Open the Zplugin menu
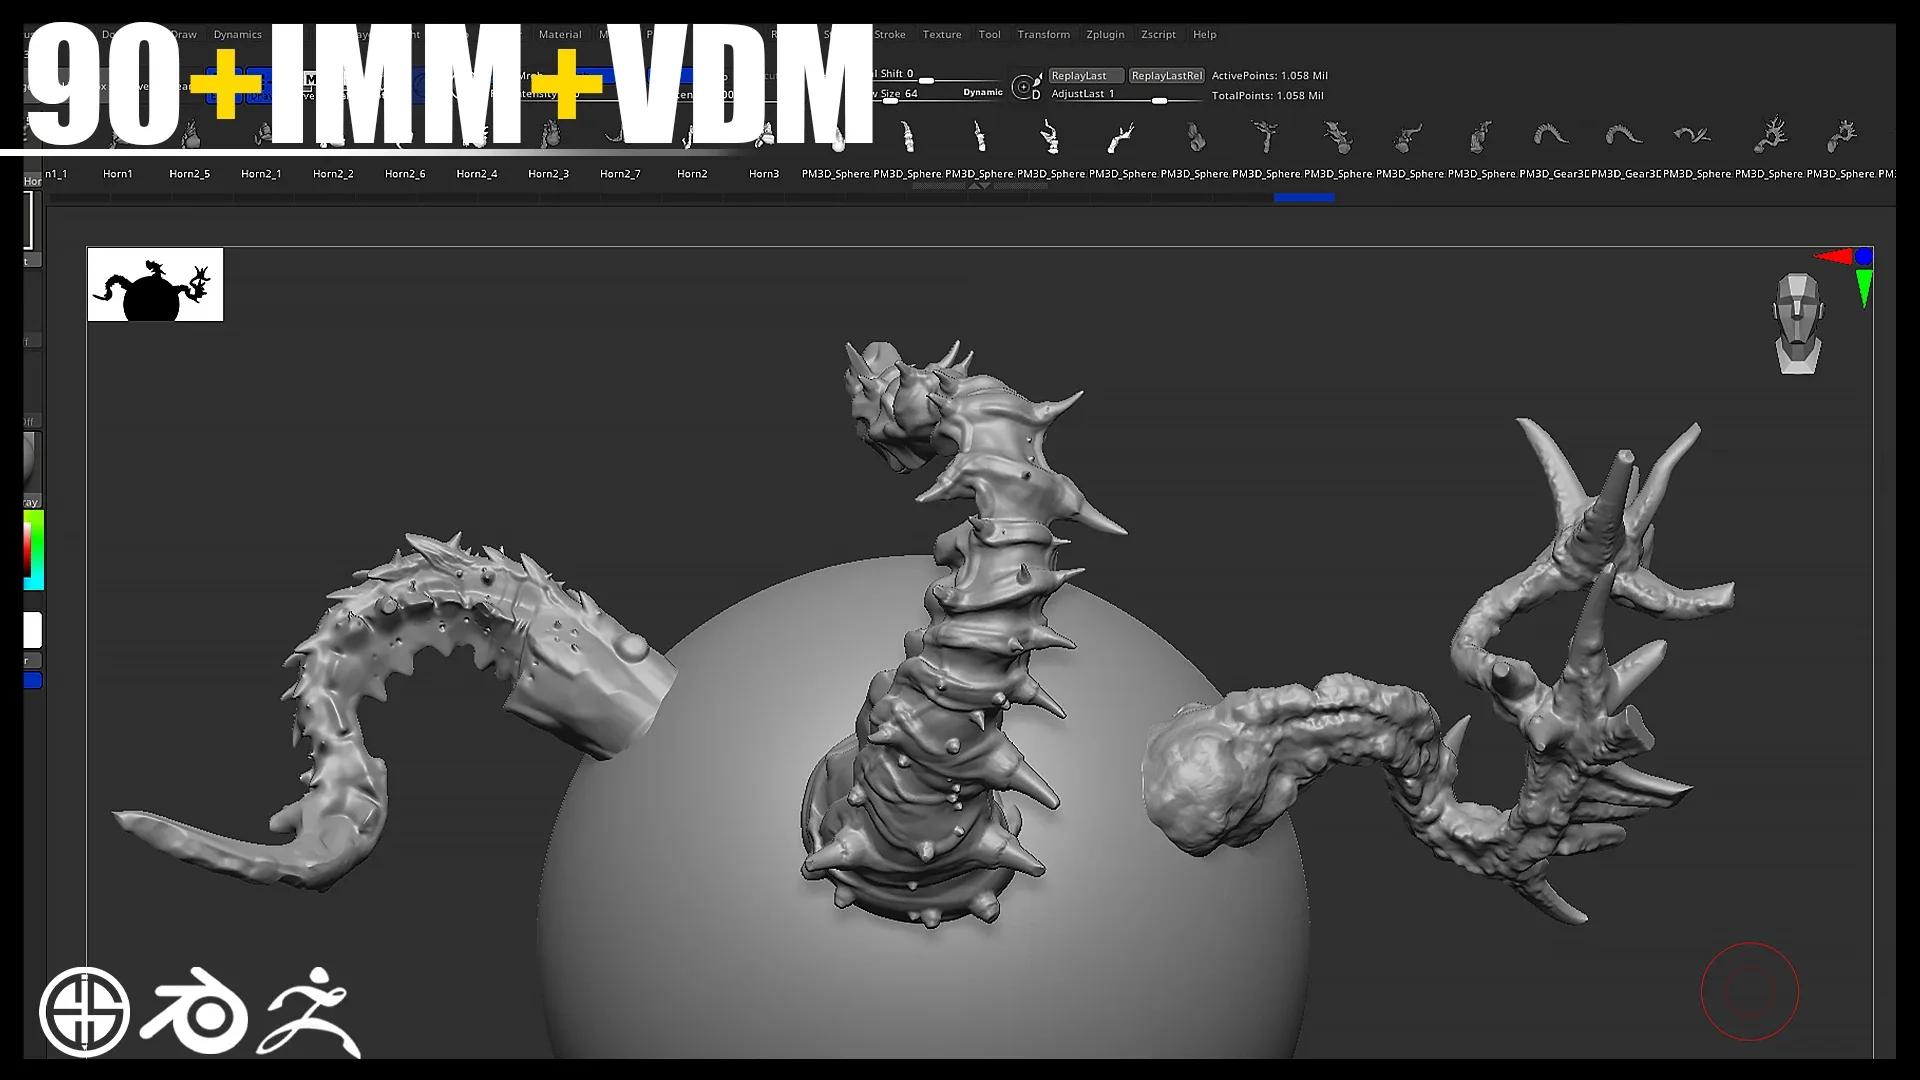 1105,34
